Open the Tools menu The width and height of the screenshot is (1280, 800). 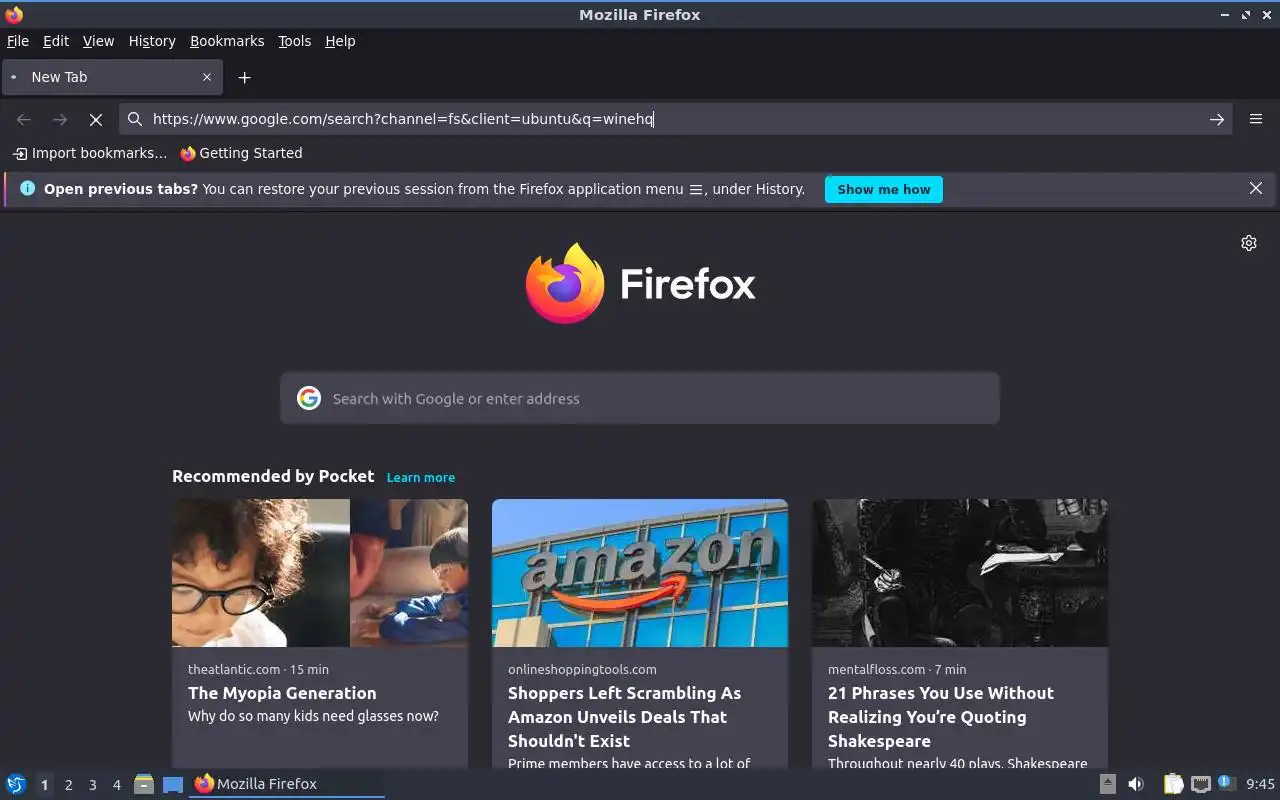294,41
